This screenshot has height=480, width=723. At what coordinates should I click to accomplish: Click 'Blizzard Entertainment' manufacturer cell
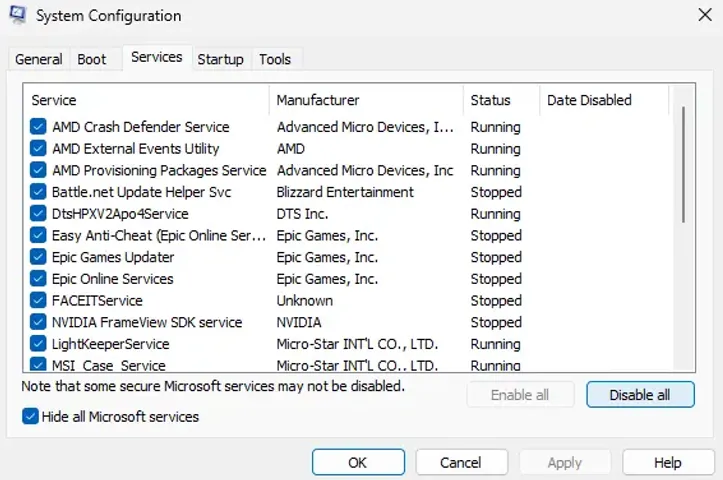[345, 192]
